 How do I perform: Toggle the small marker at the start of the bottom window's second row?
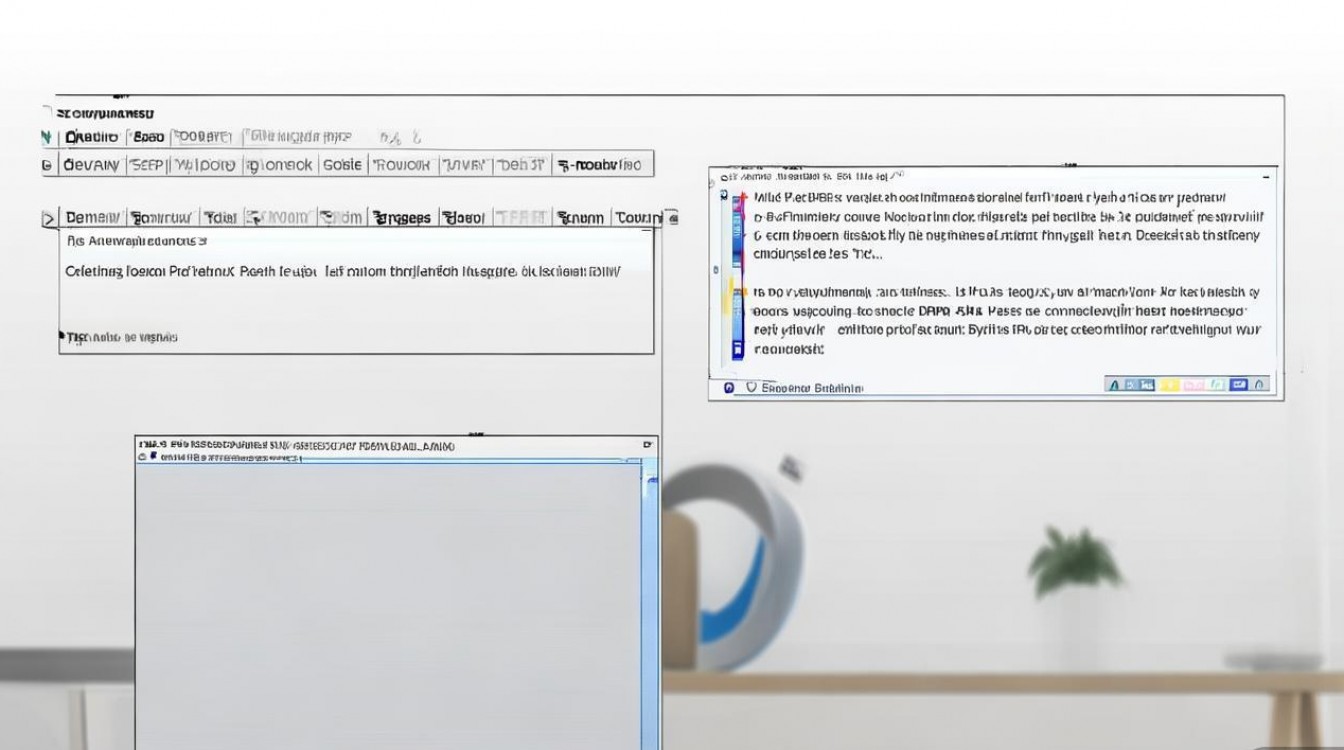pos(153,457)
